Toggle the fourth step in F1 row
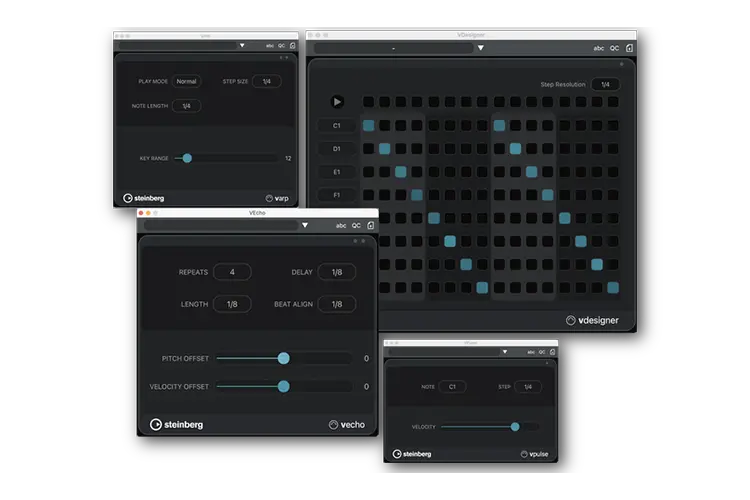 point(417,195)
